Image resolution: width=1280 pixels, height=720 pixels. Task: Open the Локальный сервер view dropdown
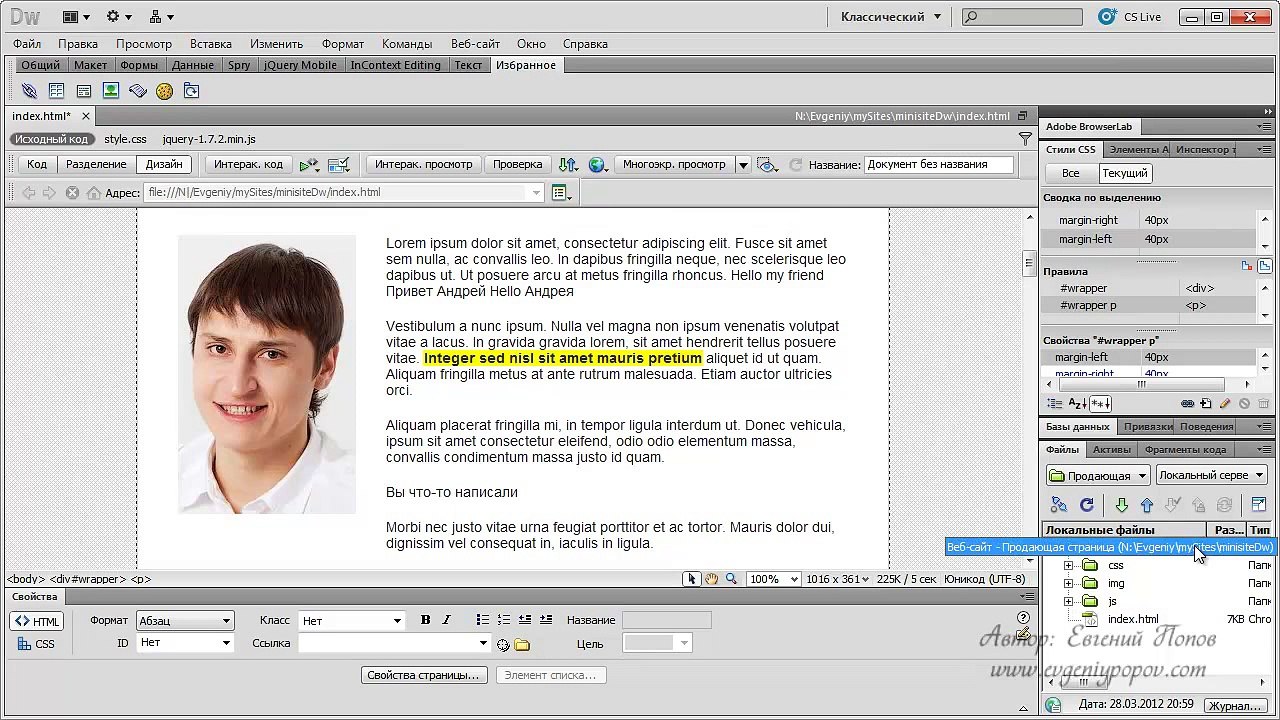(x=1211, y=475)
